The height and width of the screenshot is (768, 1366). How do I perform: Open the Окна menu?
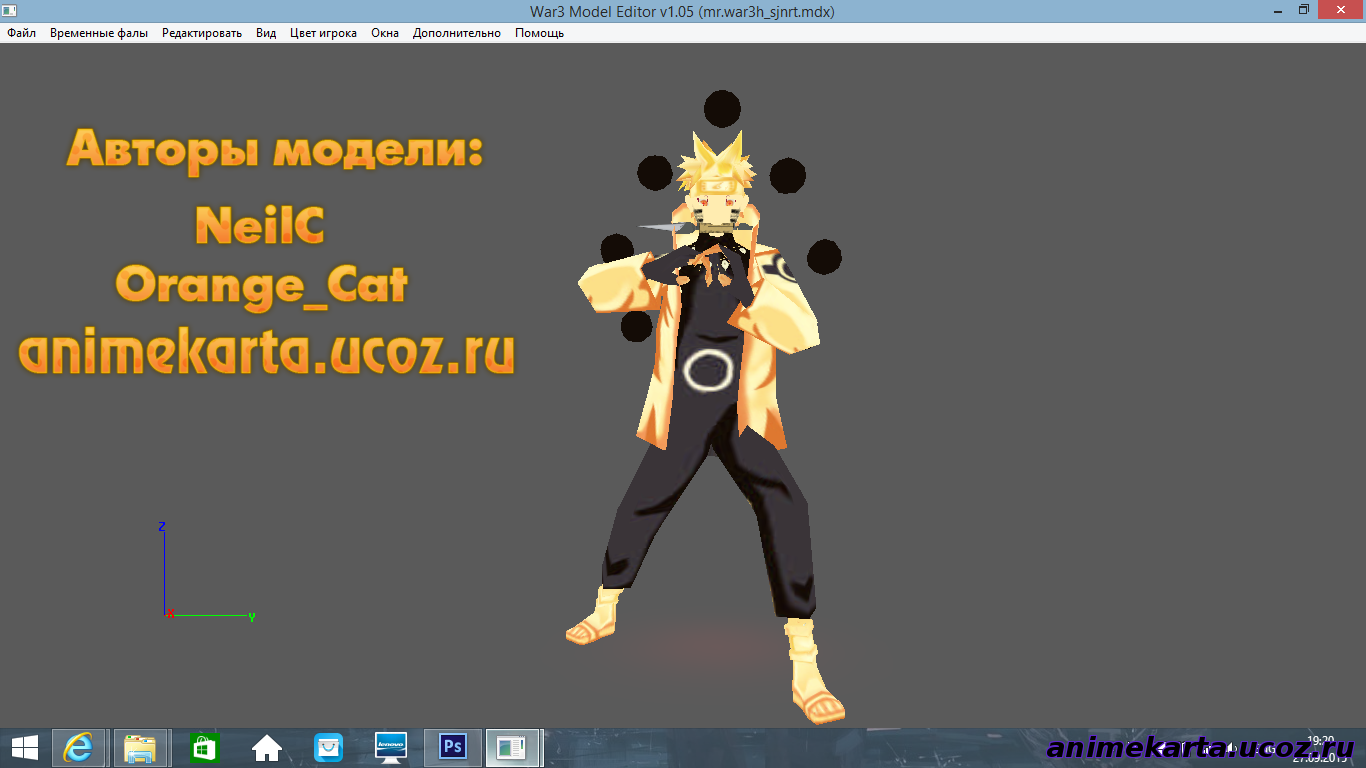(385, 33)
